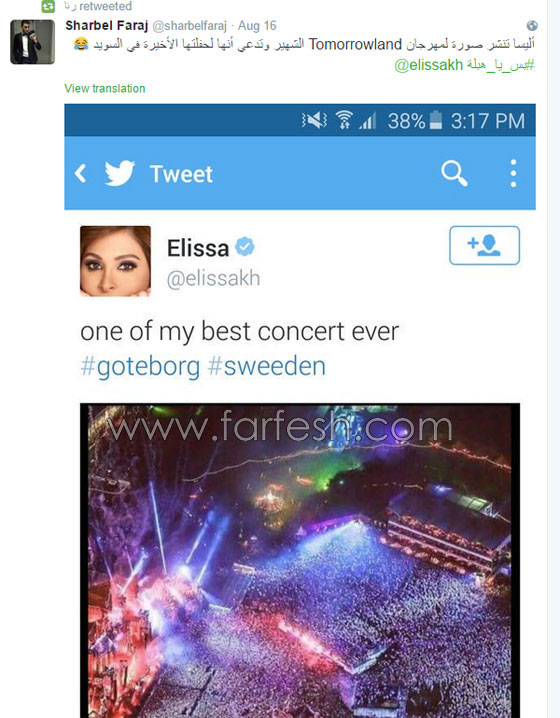Click the Wi-Fi status icon

click(344, 120)
